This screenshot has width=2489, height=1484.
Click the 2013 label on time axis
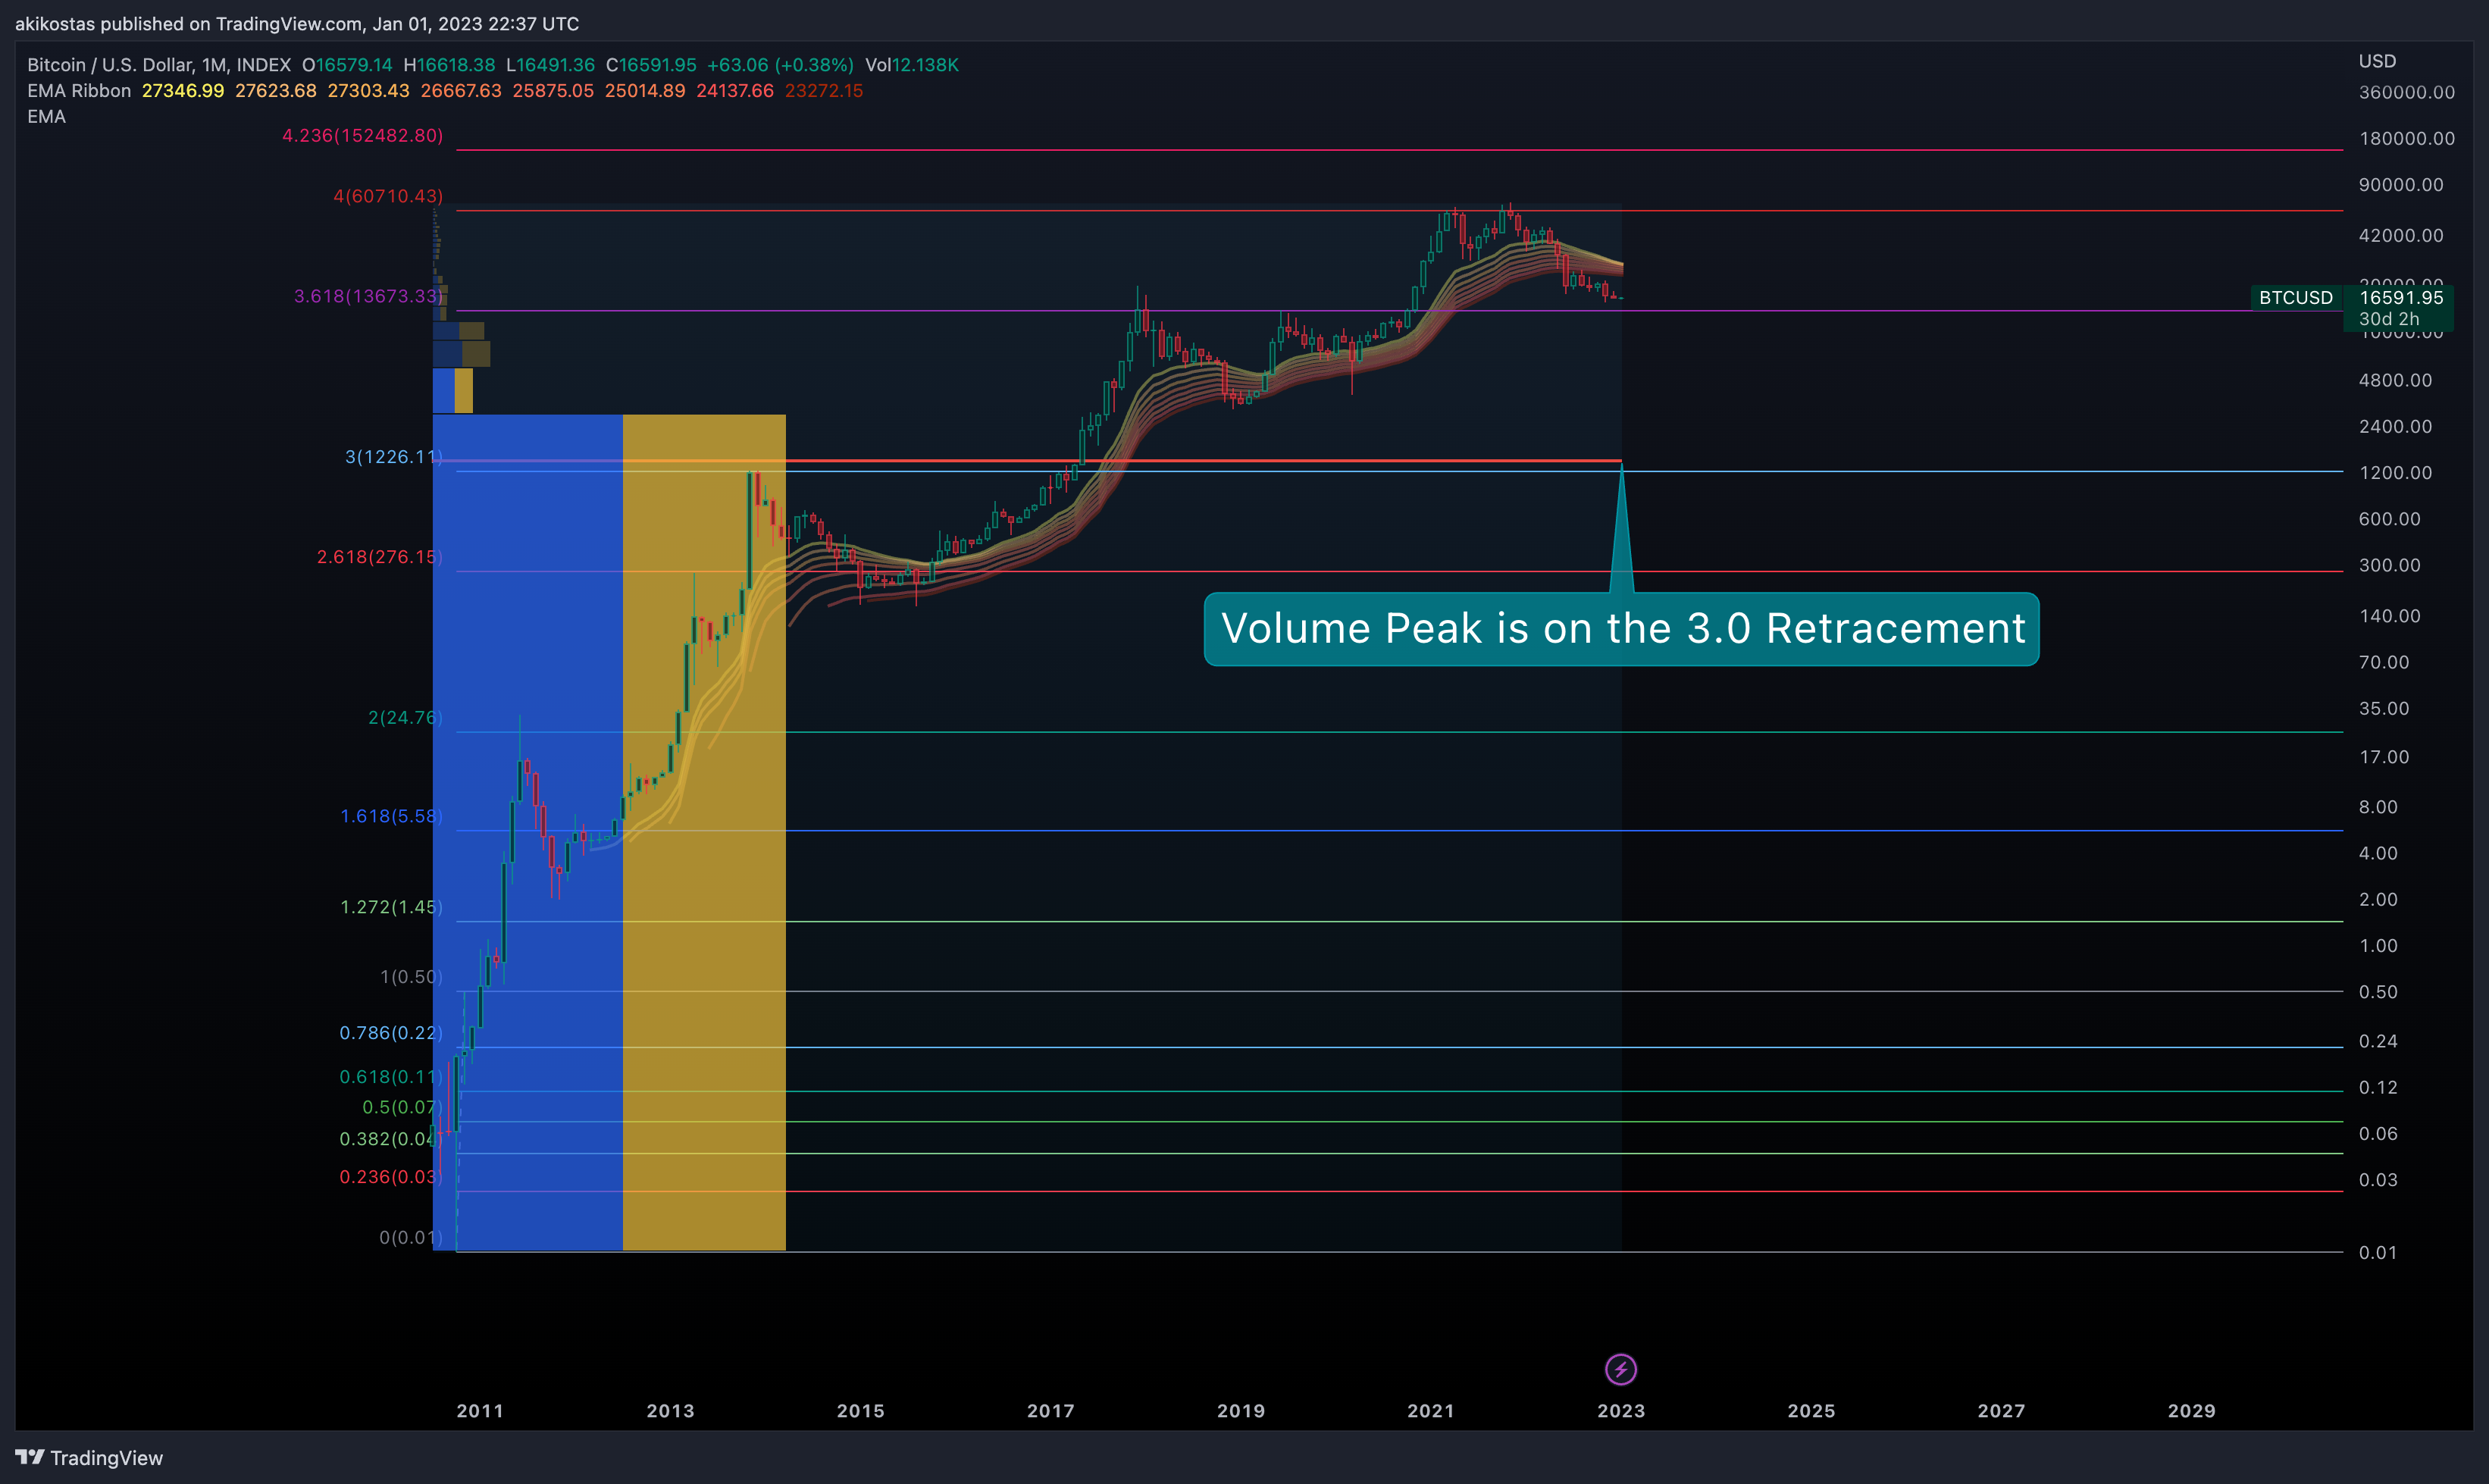670,1411
